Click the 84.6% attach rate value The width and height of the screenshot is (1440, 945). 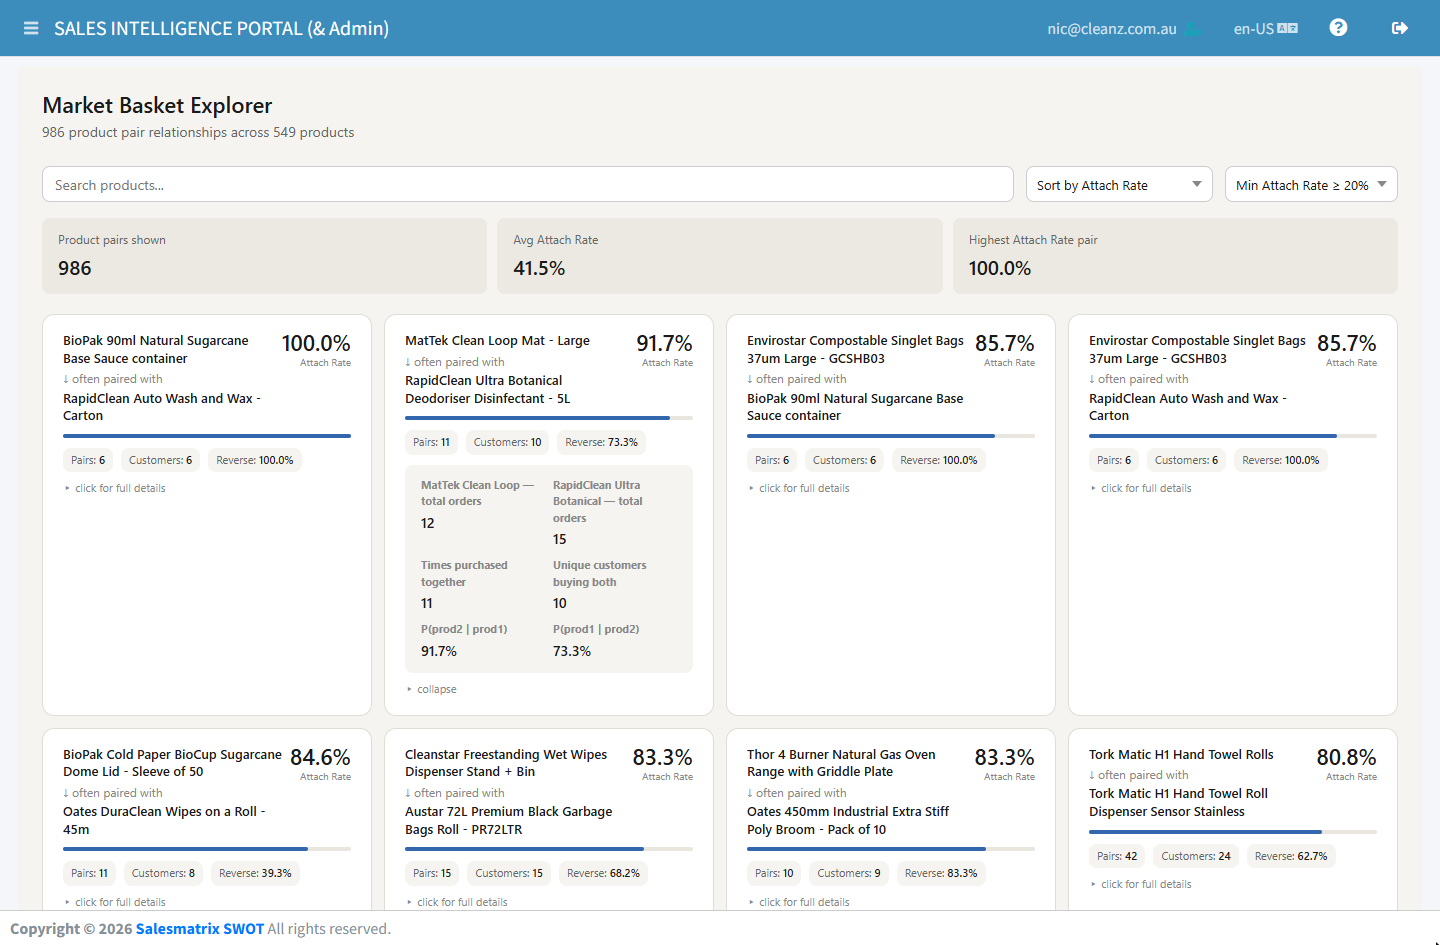tap(320, 758)
